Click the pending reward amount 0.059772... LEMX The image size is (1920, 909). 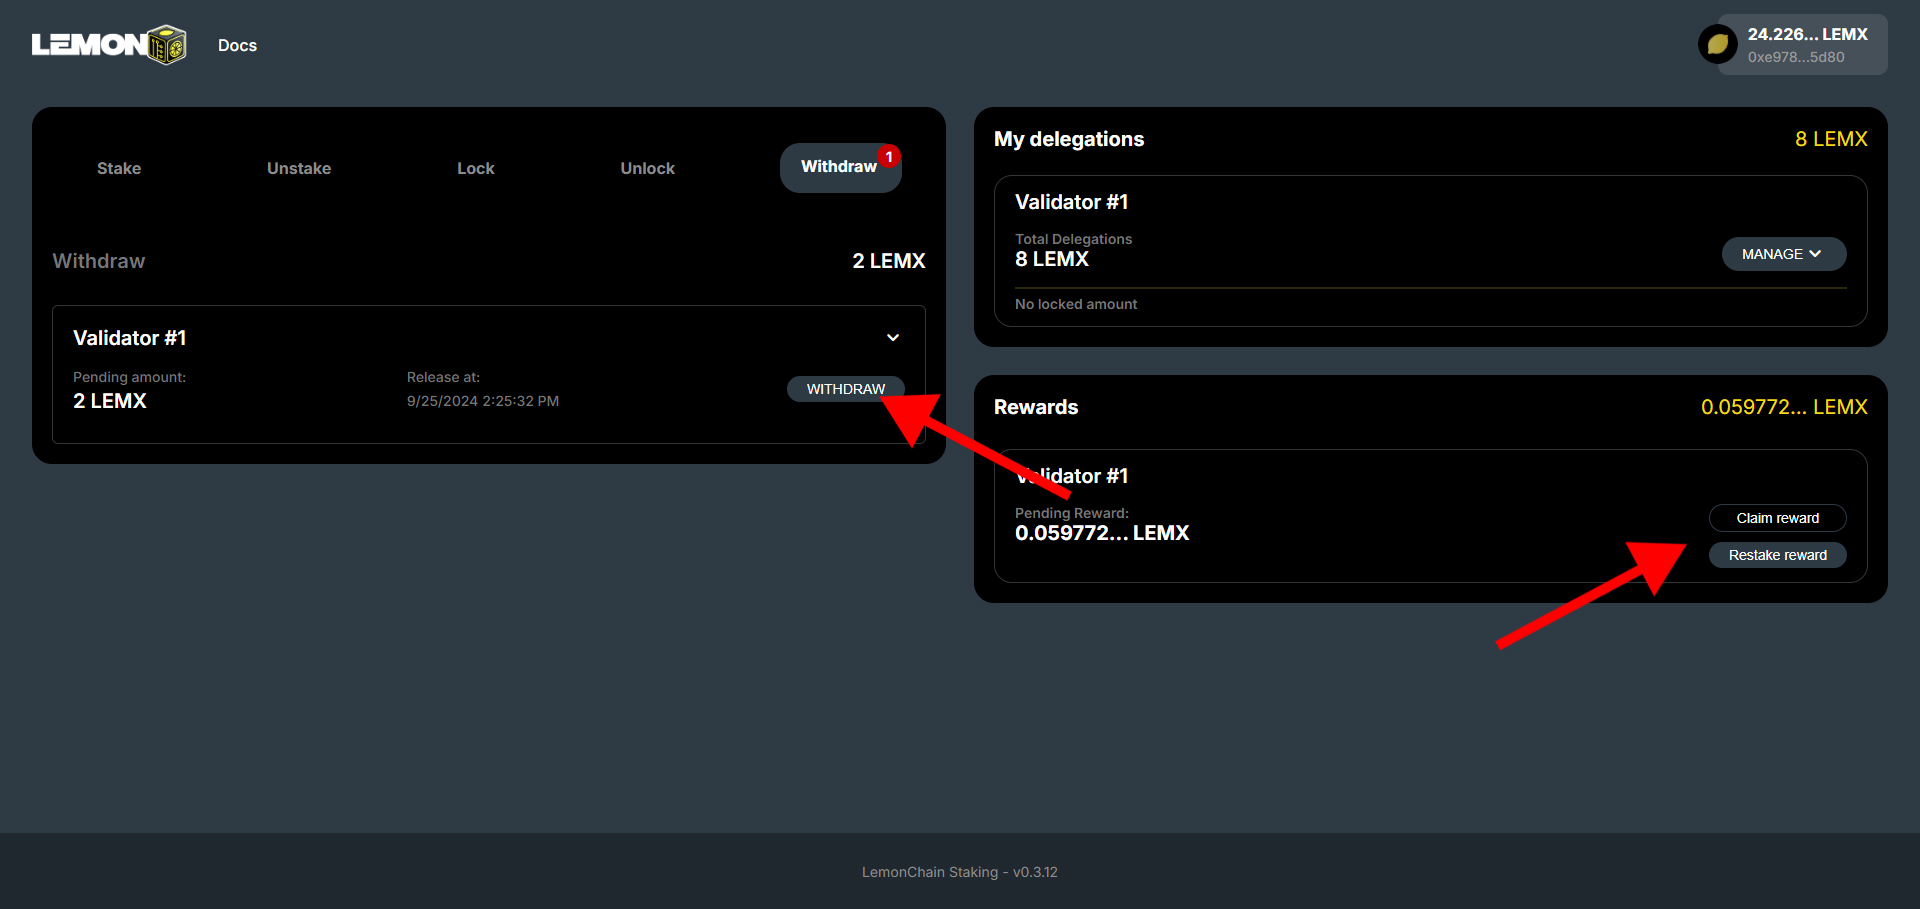[1101, 533]
